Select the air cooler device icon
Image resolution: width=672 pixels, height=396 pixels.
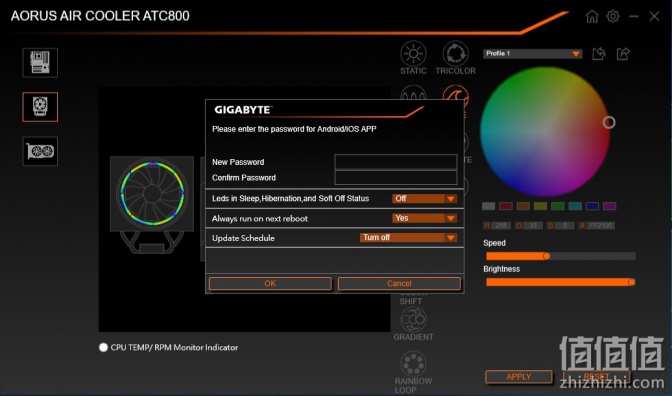coord(40,107)
